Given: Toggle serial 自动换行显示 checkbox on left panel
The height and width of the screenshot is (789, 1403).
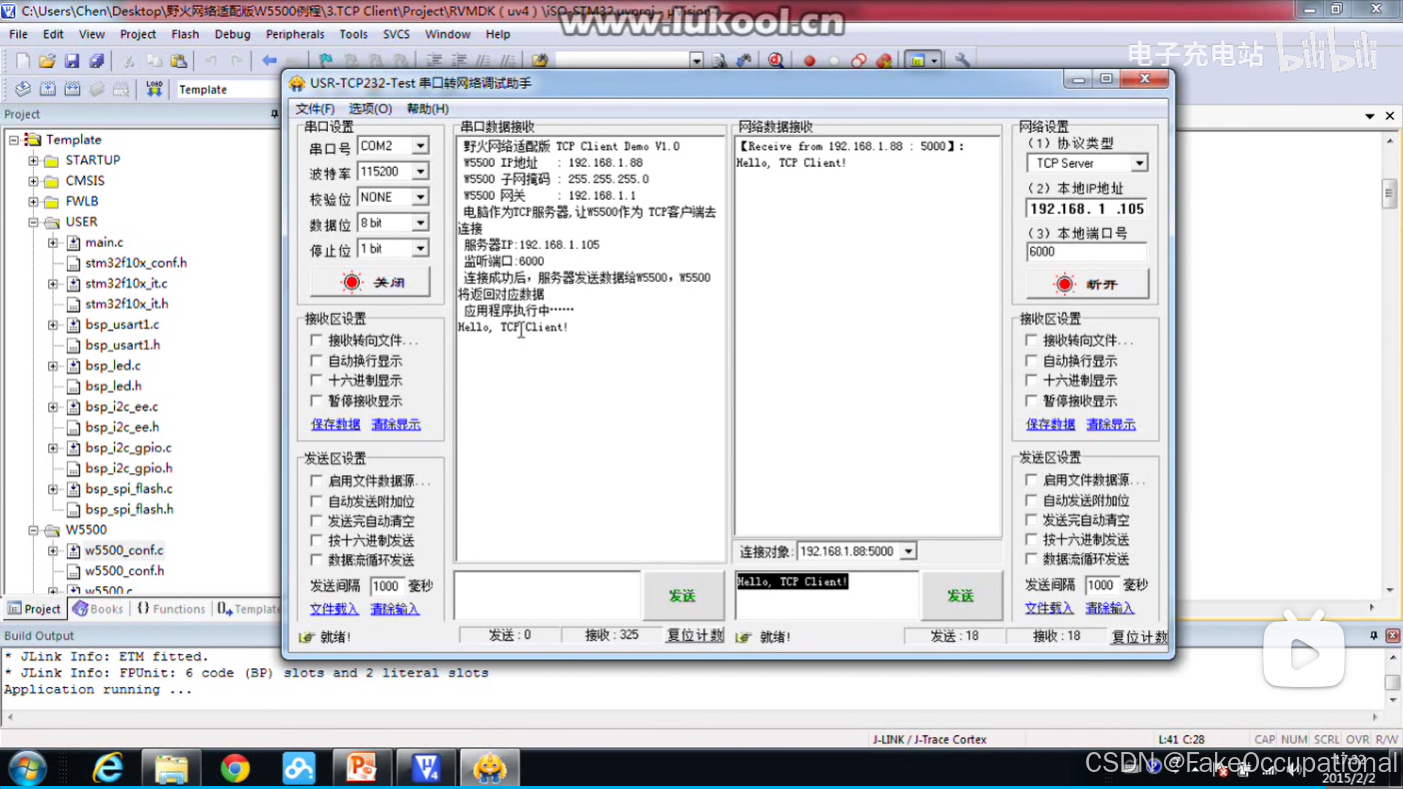Looking at the screenshot, I should click(x=317, y=360).
